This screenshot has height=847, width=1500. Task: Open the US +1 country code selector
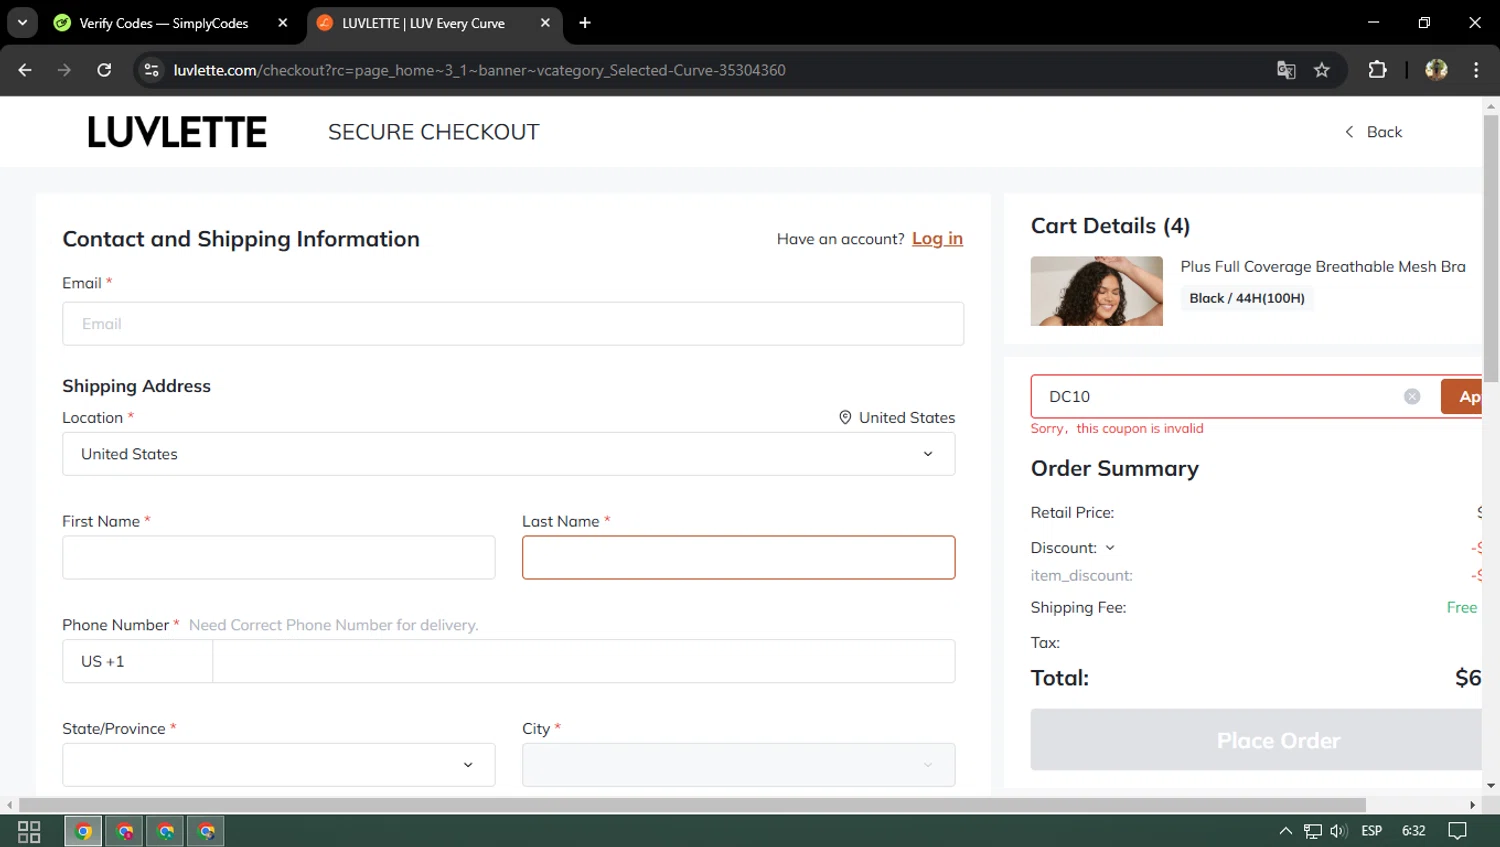pos(137,661)
